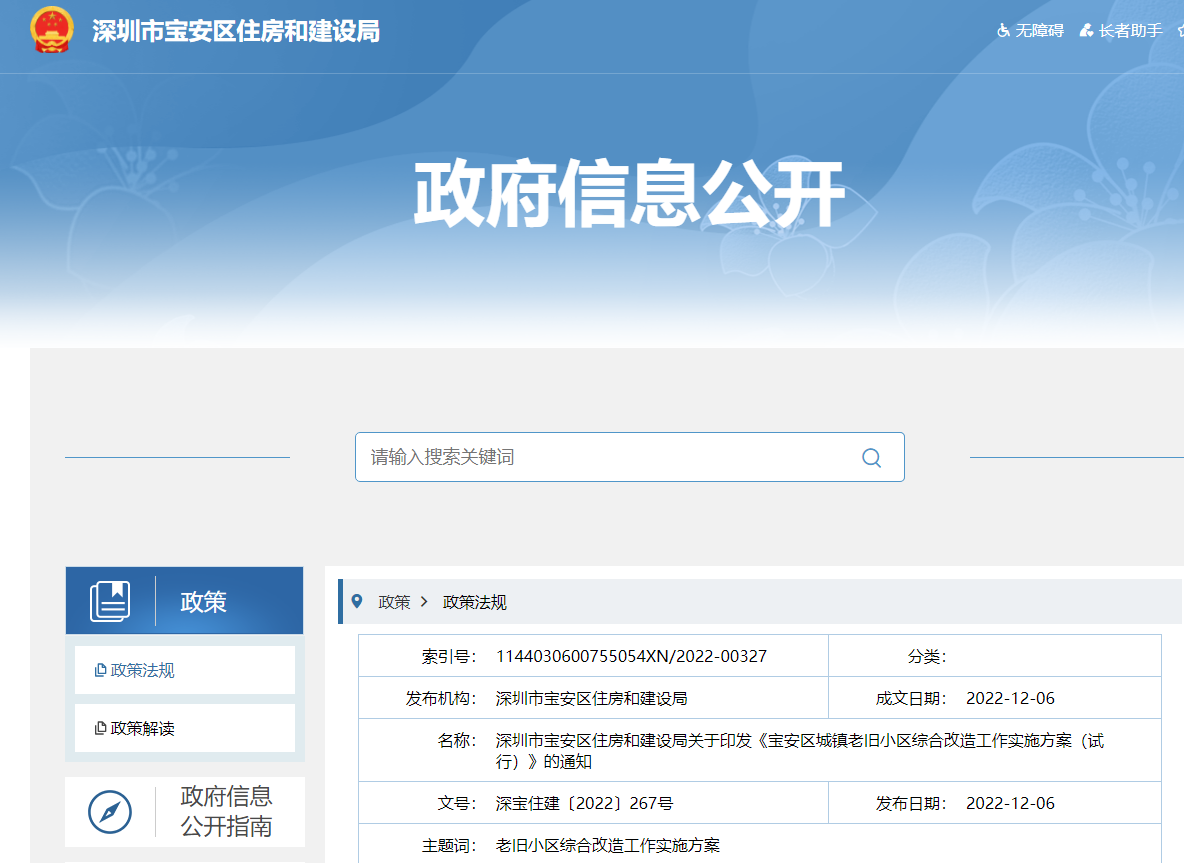
Task: Click the search magnifier icon
Action: (x=871, y=458)
